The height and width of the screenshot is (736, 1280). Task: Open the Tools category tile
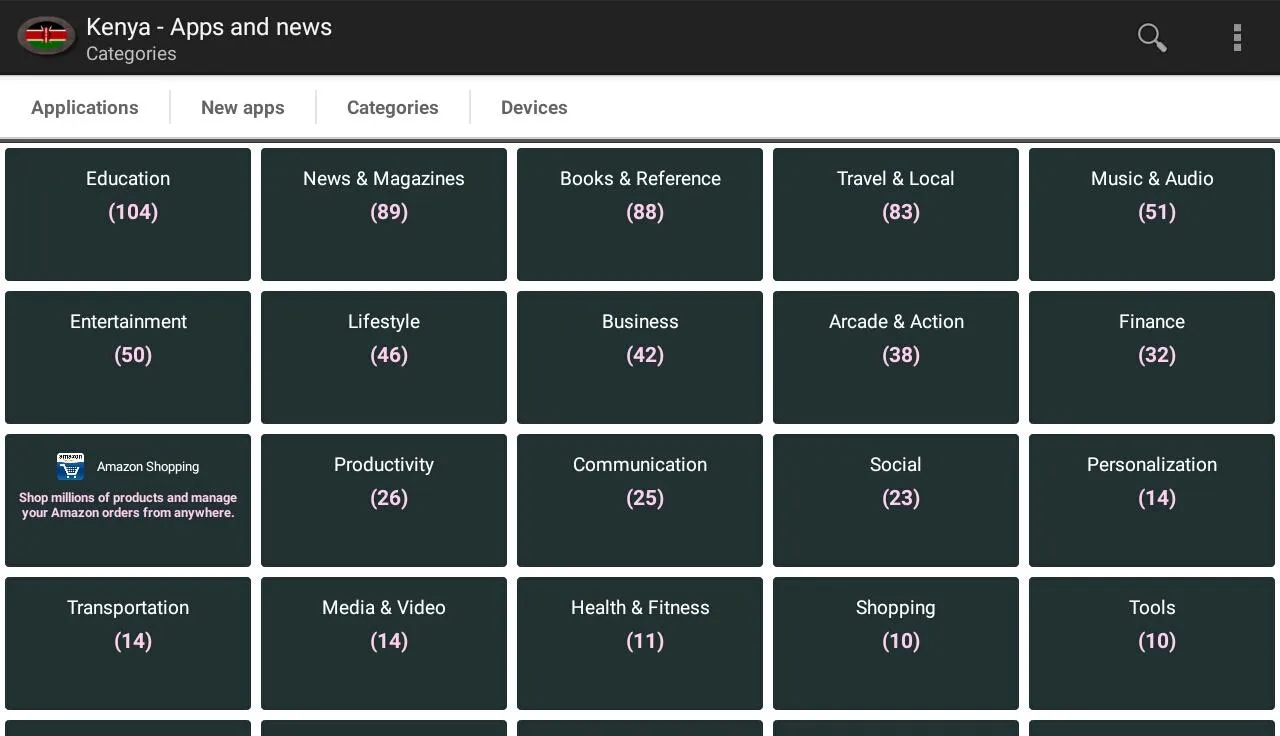(x=1152, y=643)
